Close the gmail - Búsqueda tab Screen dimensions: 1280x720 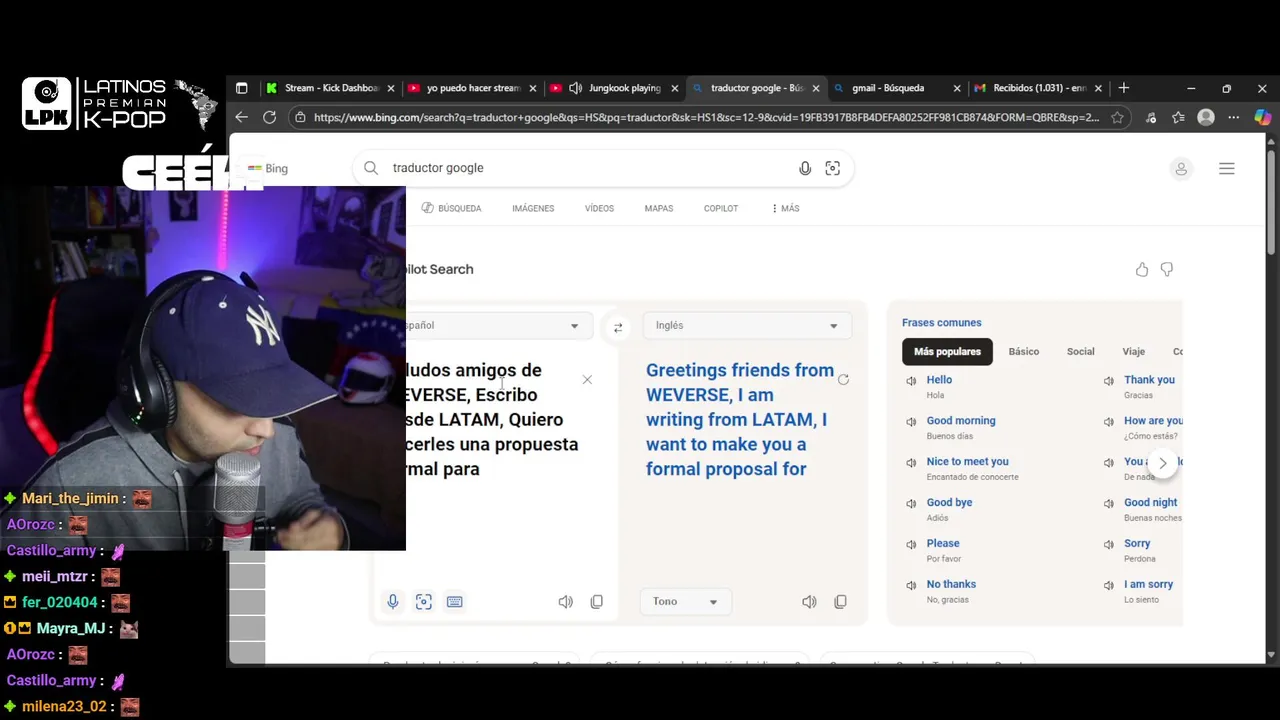957,88
